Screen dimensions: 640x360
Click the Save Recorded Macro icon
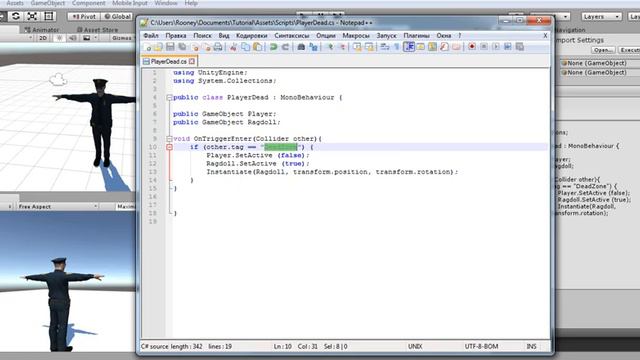click(x=520, y=47)
